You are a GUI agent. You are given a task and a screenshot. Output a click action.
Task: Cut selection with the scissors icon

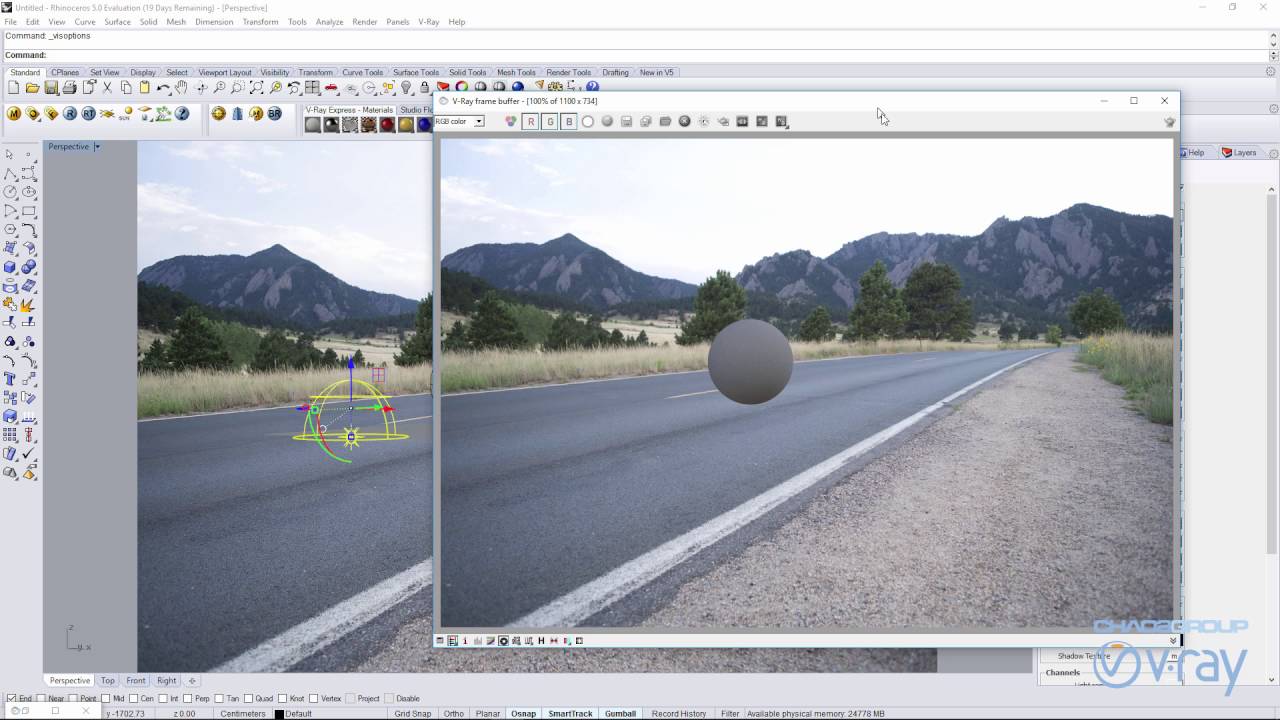pos(107,88)
